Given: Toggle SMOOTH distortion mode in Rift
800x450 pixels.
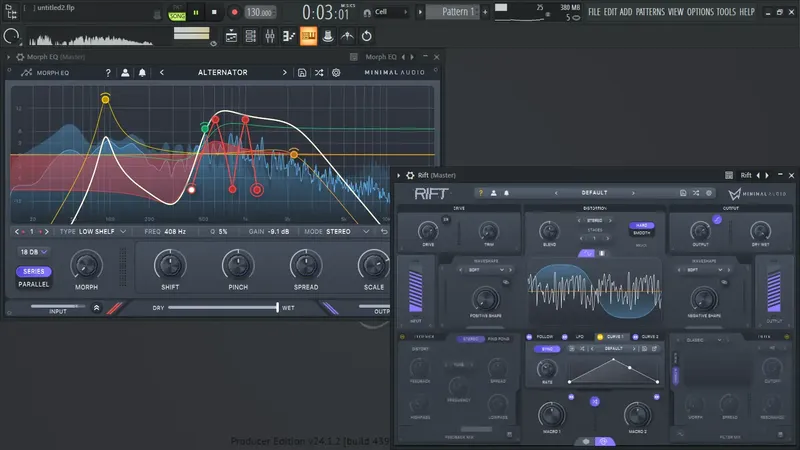Looking at the screenshot, I should point(641,234).
